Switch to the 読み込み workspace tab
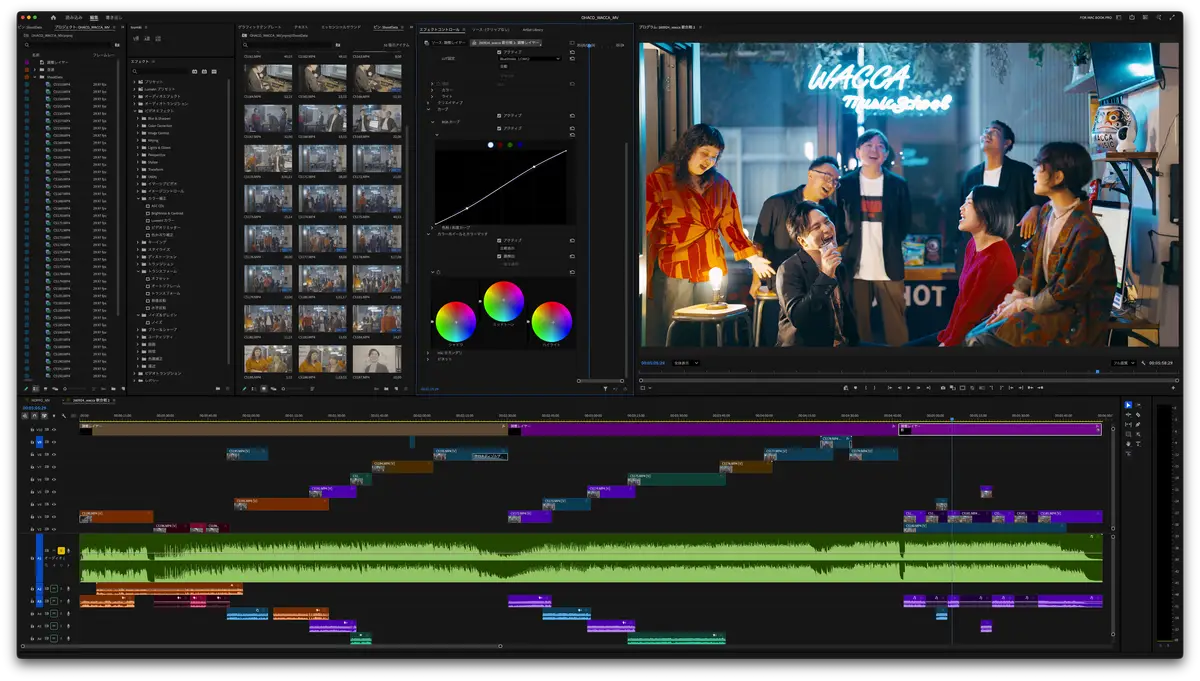Image resolution: width=1200 pixels, height=681 pixels. tap(74, 17)
